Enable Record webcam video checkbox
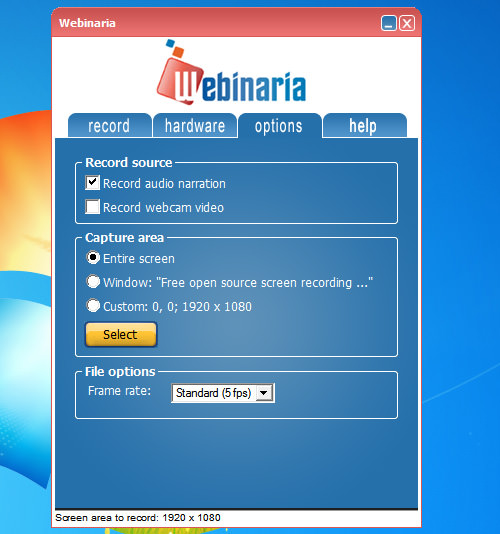The width and height of the screenshot is (500, 534). [x=92, y=206]
